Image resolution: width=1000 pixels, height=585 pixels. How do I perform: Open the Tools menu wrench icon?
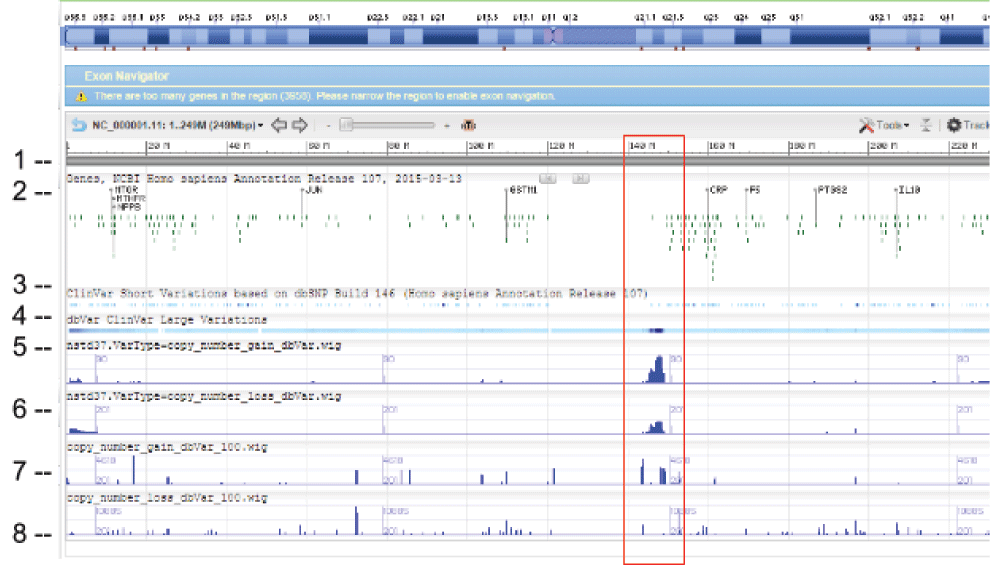[x=868, y=126]
